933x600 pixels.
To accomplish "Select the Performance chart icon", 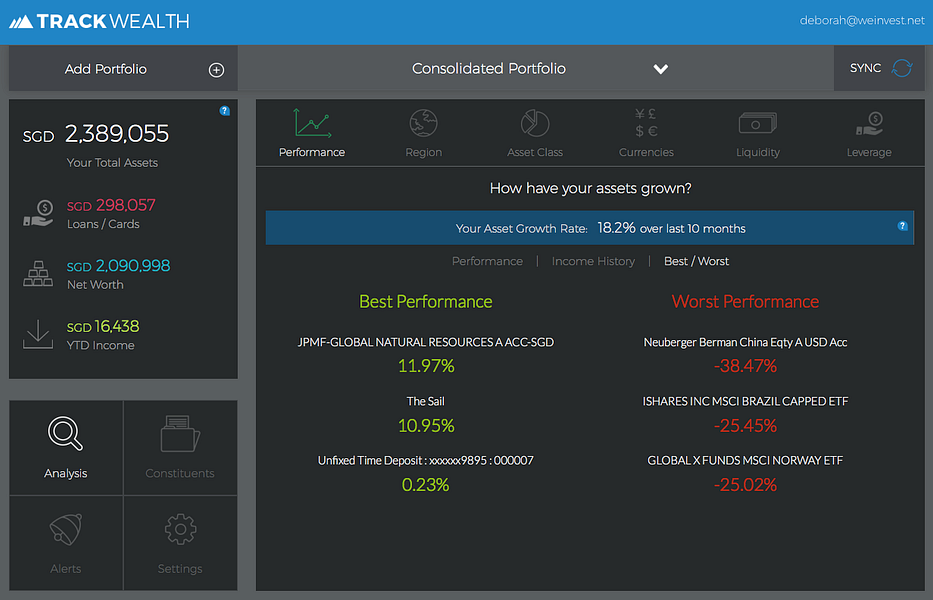I will pos(312,123).
